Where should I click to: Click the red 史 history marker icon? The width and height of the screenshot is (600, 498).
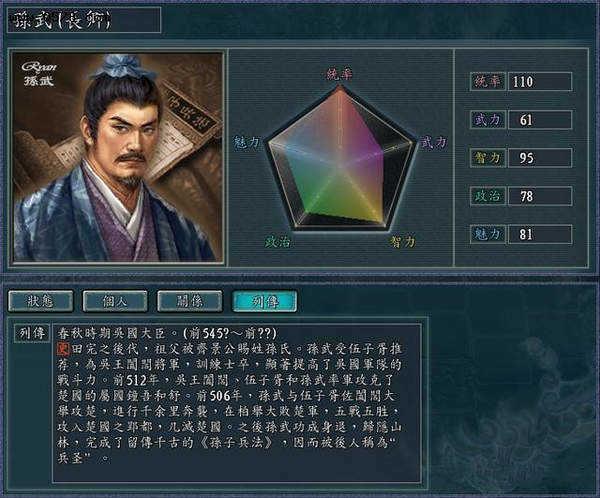pos(63,349)
